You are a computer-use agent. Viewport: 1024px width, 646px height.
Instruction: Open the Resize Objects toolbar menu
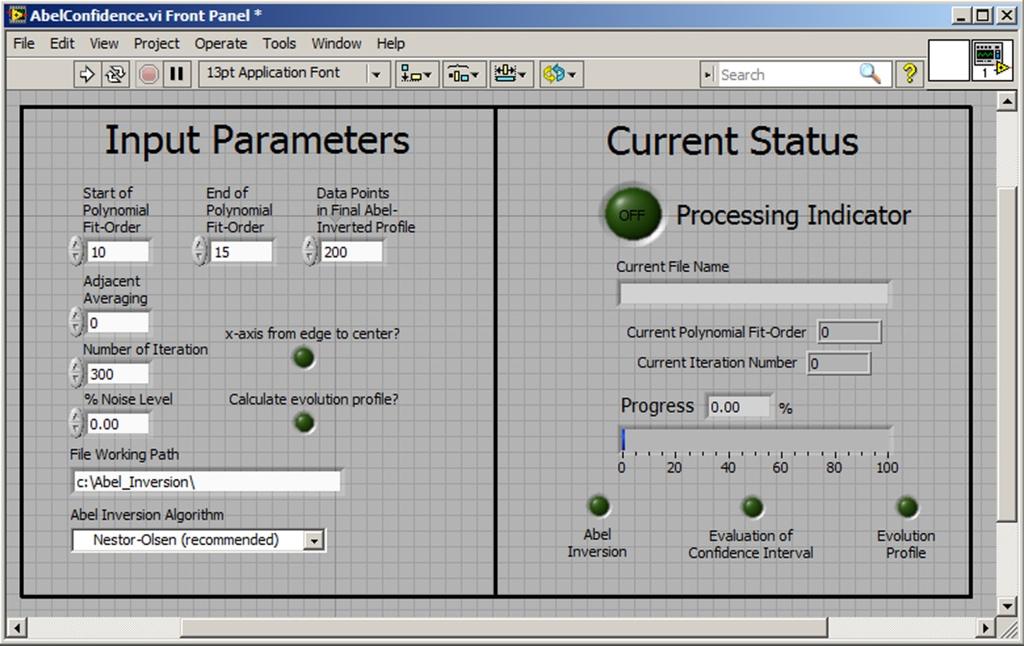[x=510, y=74]
